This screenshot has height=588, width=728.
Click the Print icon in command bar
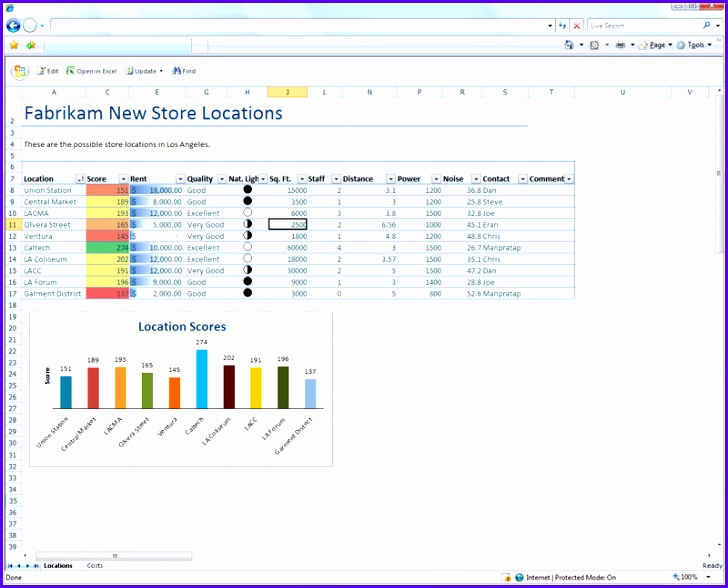pyautogui.click(x=620, y=45)
